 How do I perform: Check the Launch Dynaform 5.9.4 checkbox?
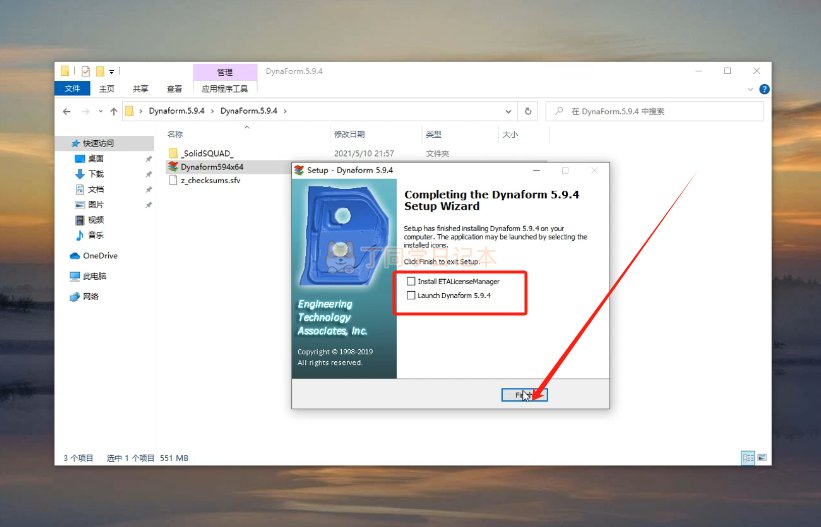point(411,295)
